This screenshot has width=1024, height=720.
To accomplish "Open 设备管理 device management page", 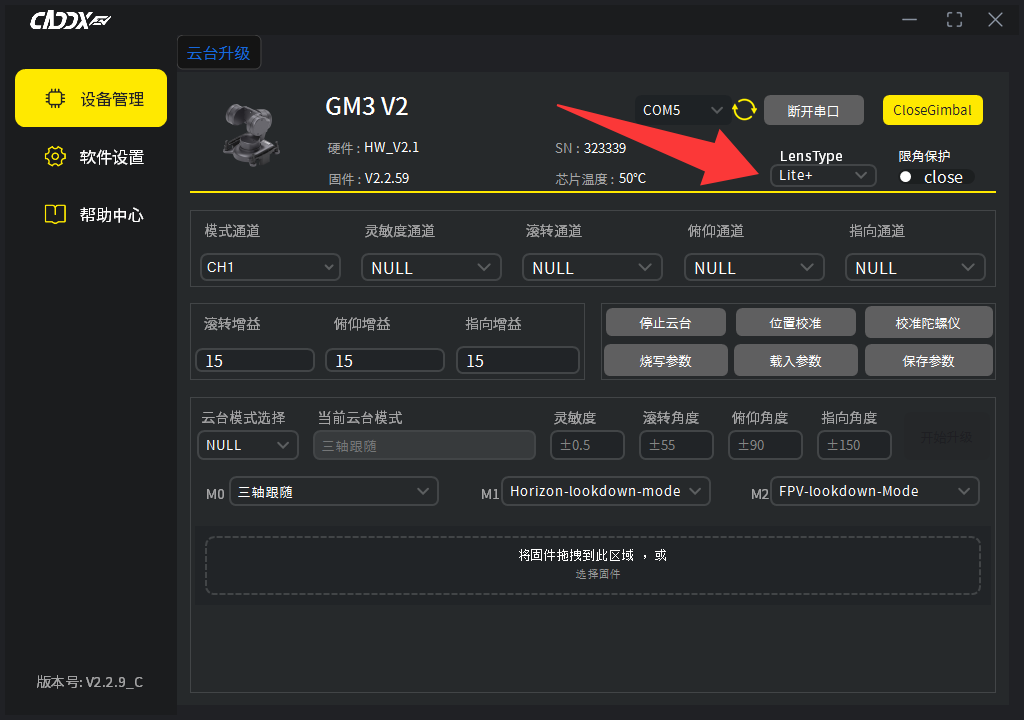I will click(91, 98).
